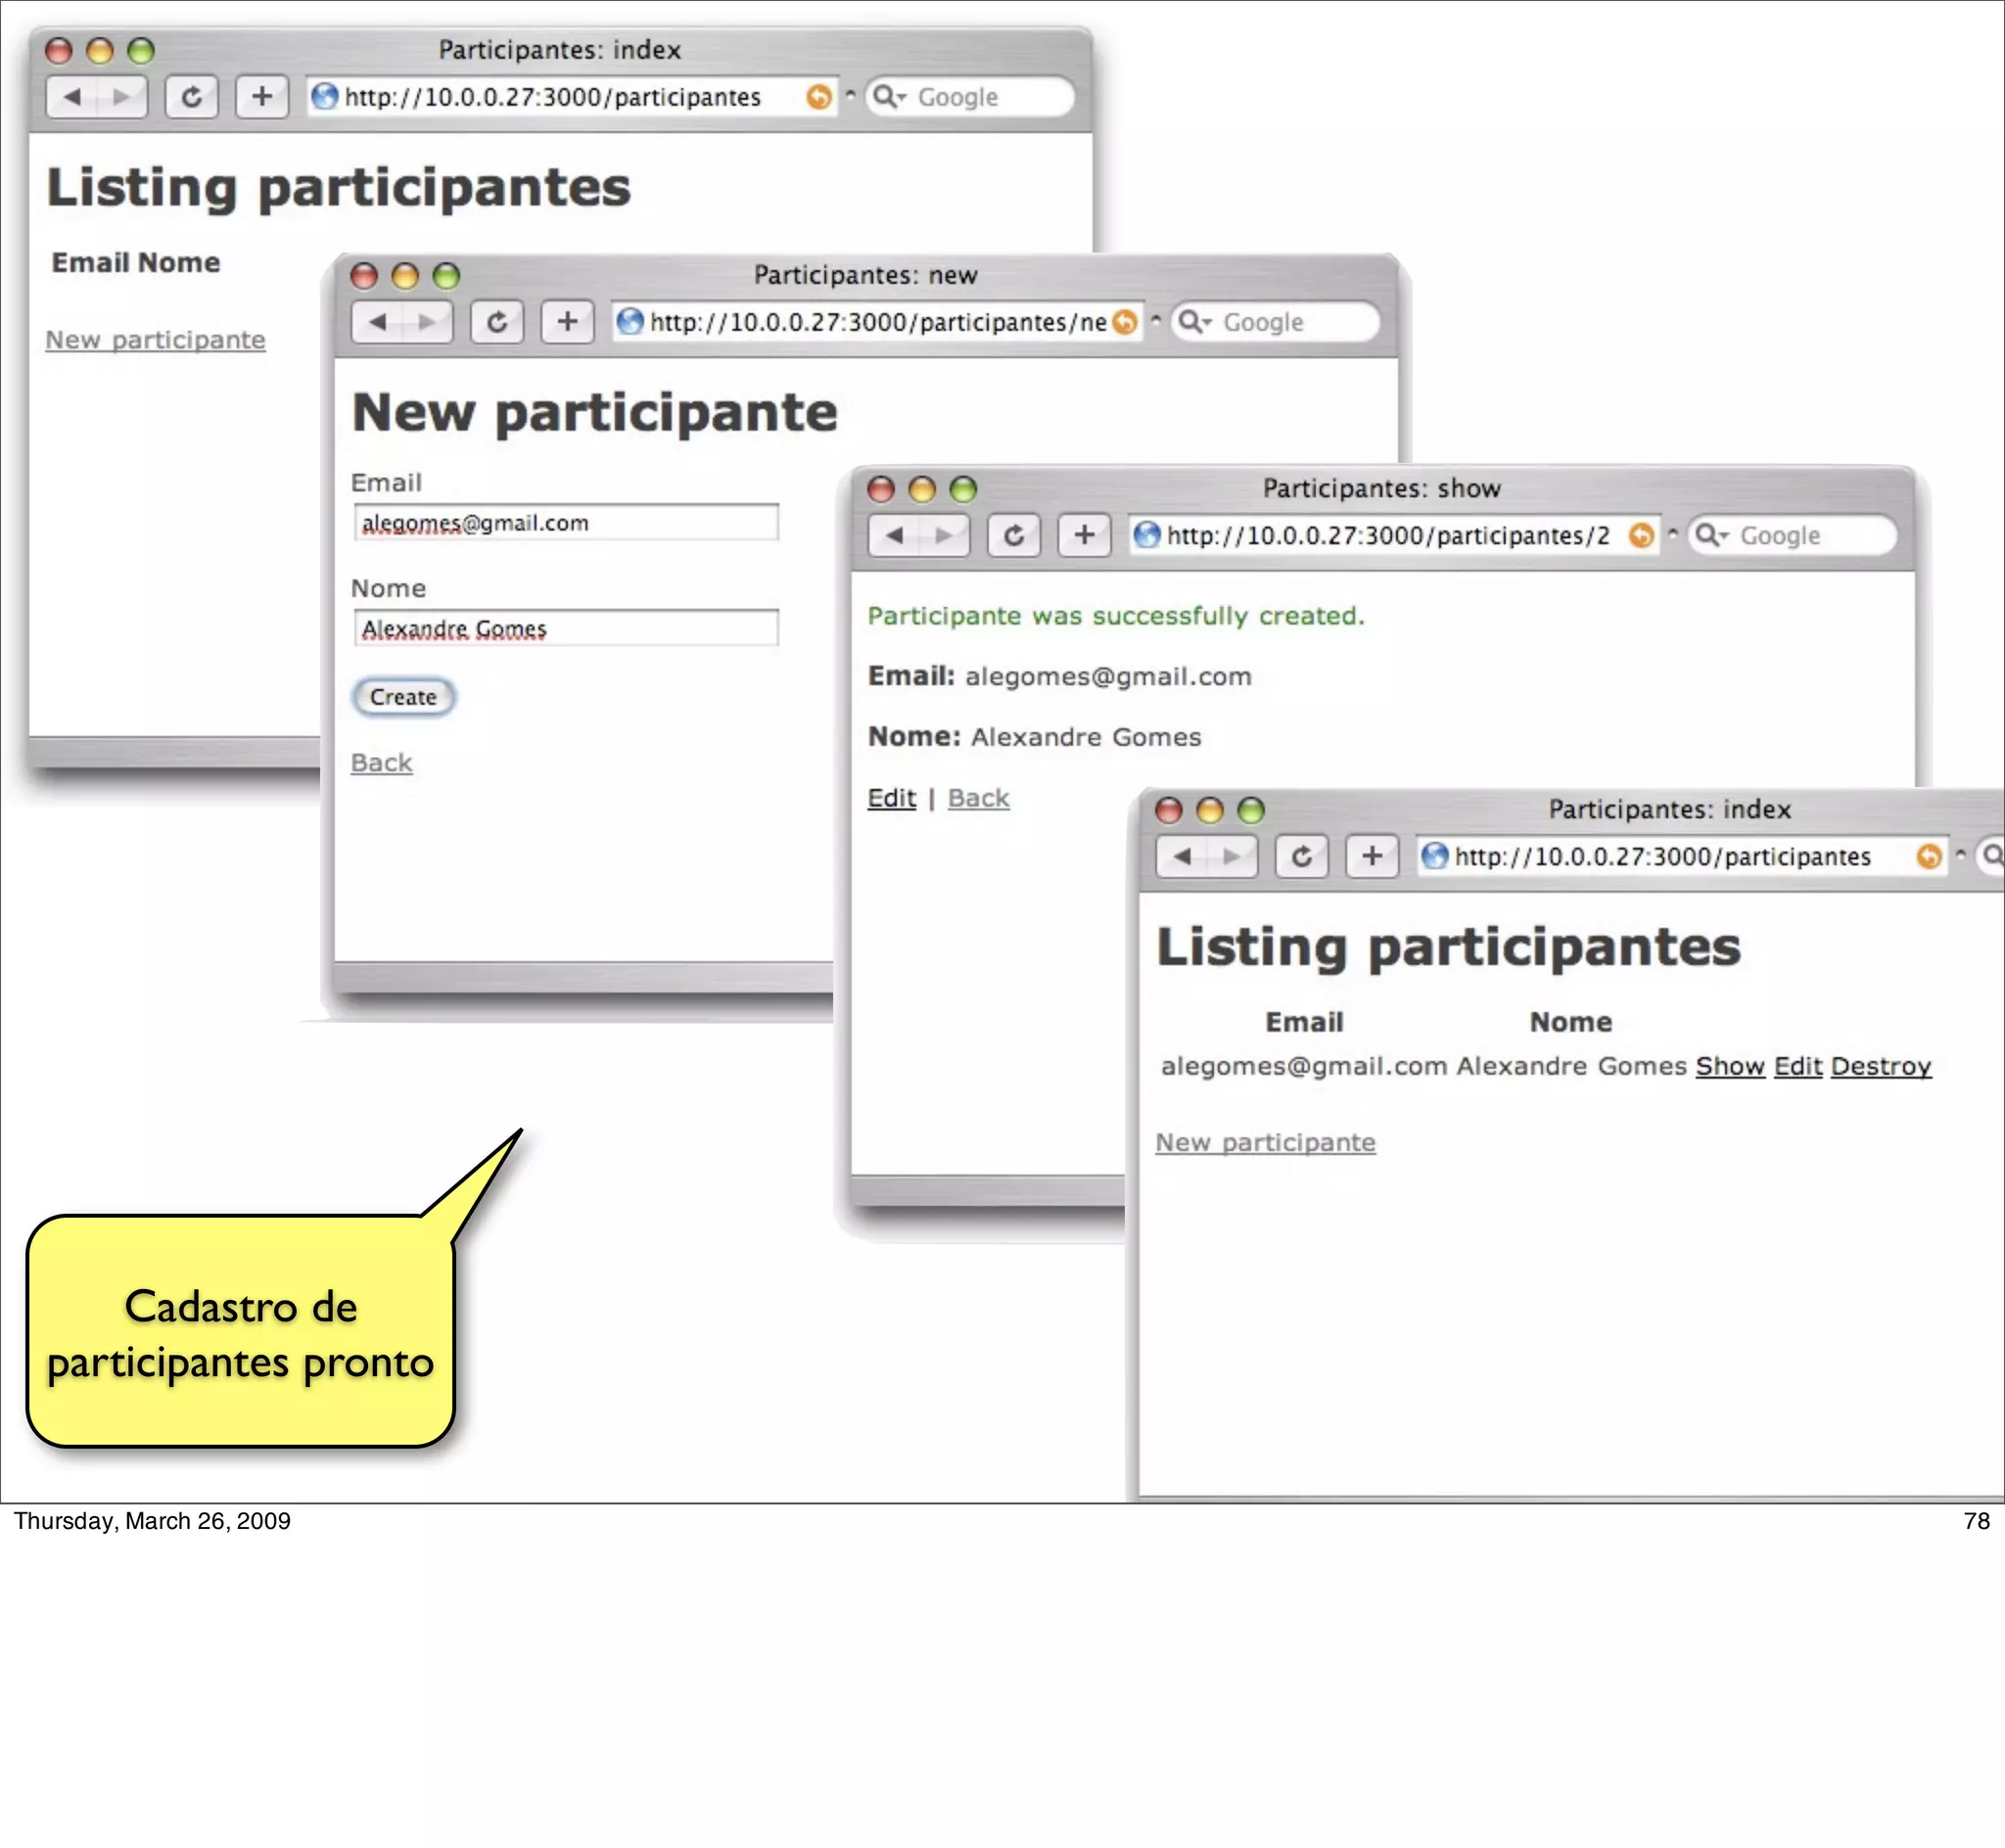This screenshot has height=1848, width=2005.
Task: Click add bookmark plus in Participantes: show window
Action: point(1084,535)
